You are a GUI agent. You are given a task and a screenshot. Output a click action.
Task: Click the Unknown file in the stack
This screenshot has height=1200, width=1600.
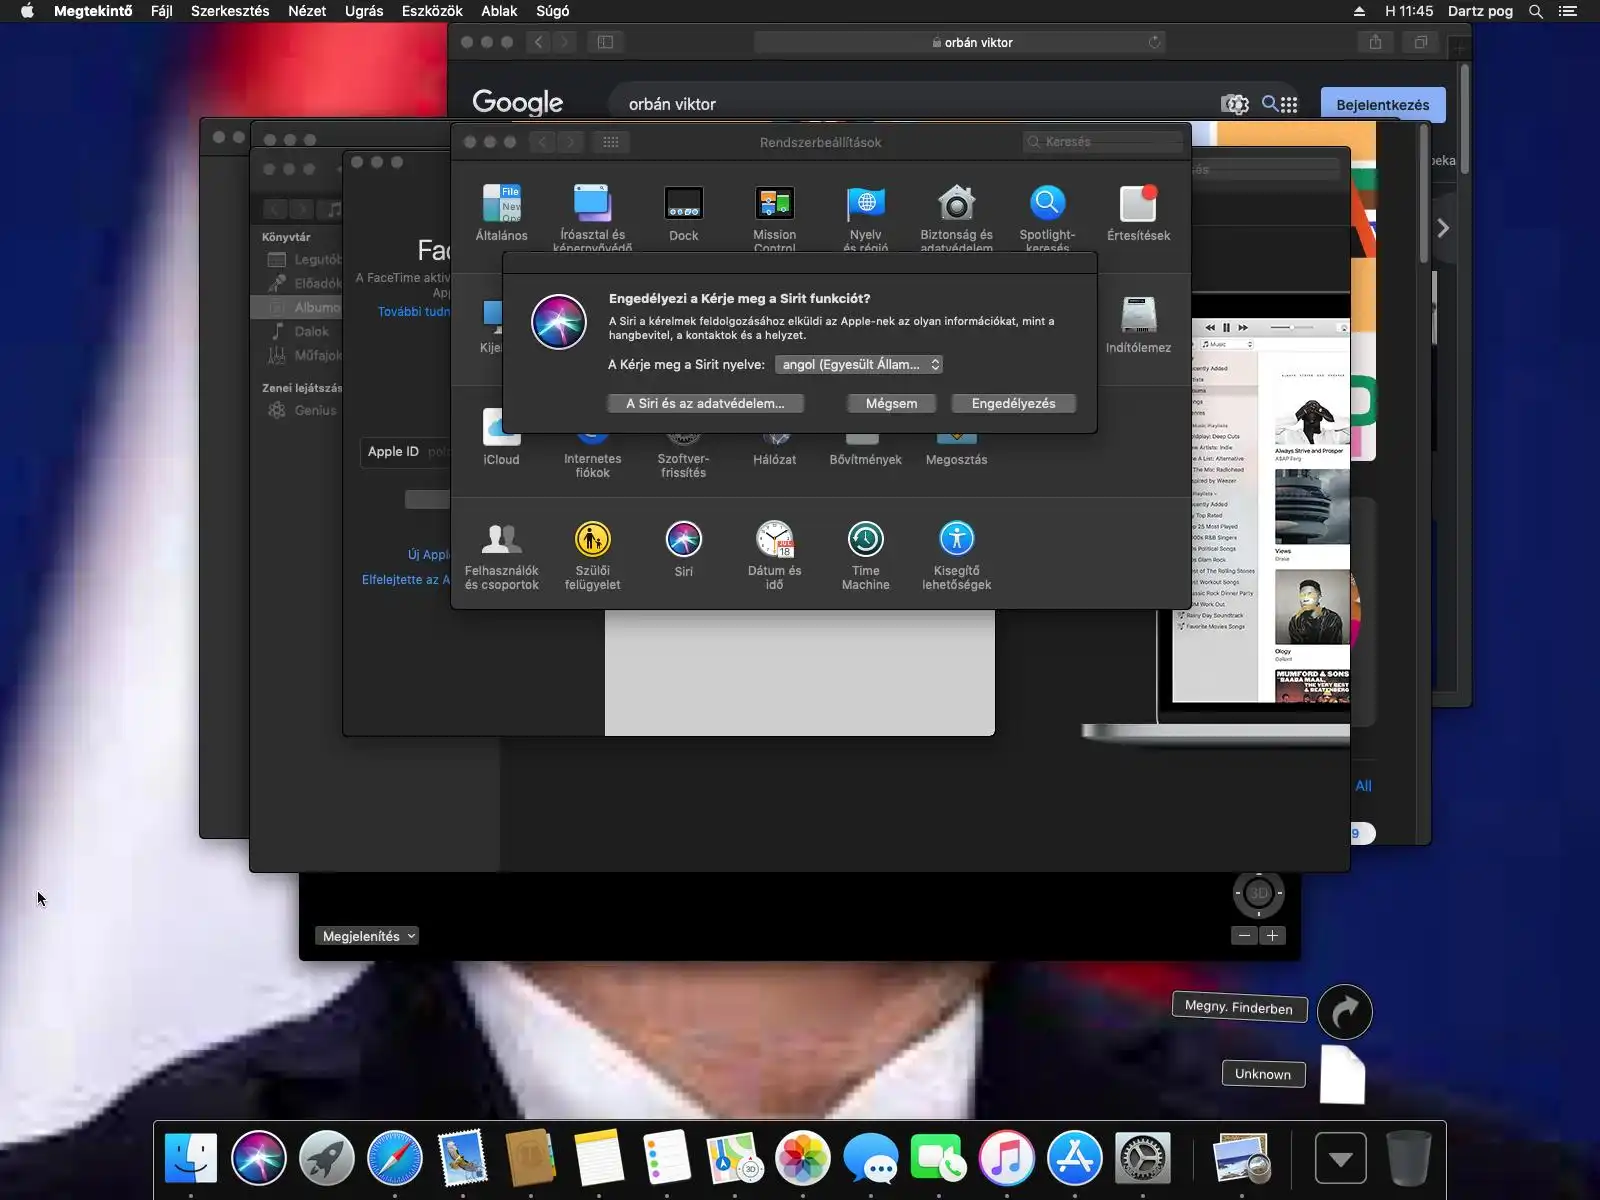(1342, 1074)
